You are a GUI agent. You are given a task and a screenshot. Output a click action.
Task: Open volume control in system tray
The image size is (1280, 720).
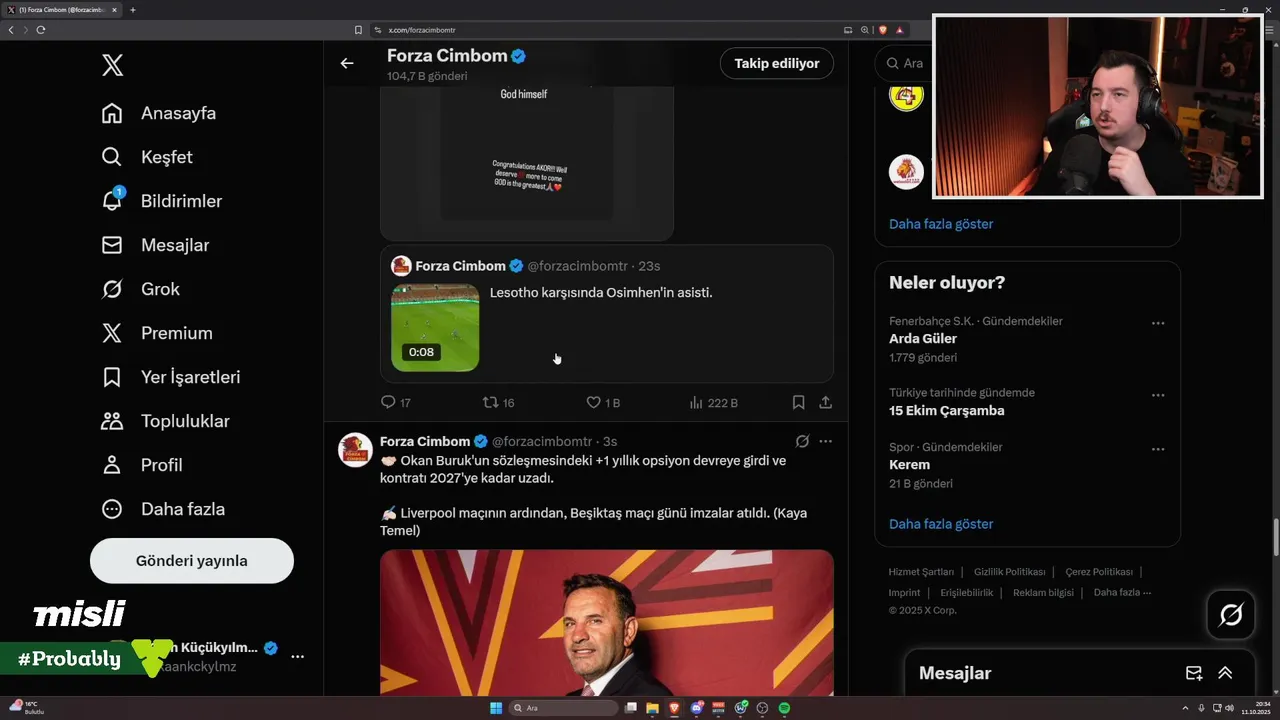tap(1229, 708)
